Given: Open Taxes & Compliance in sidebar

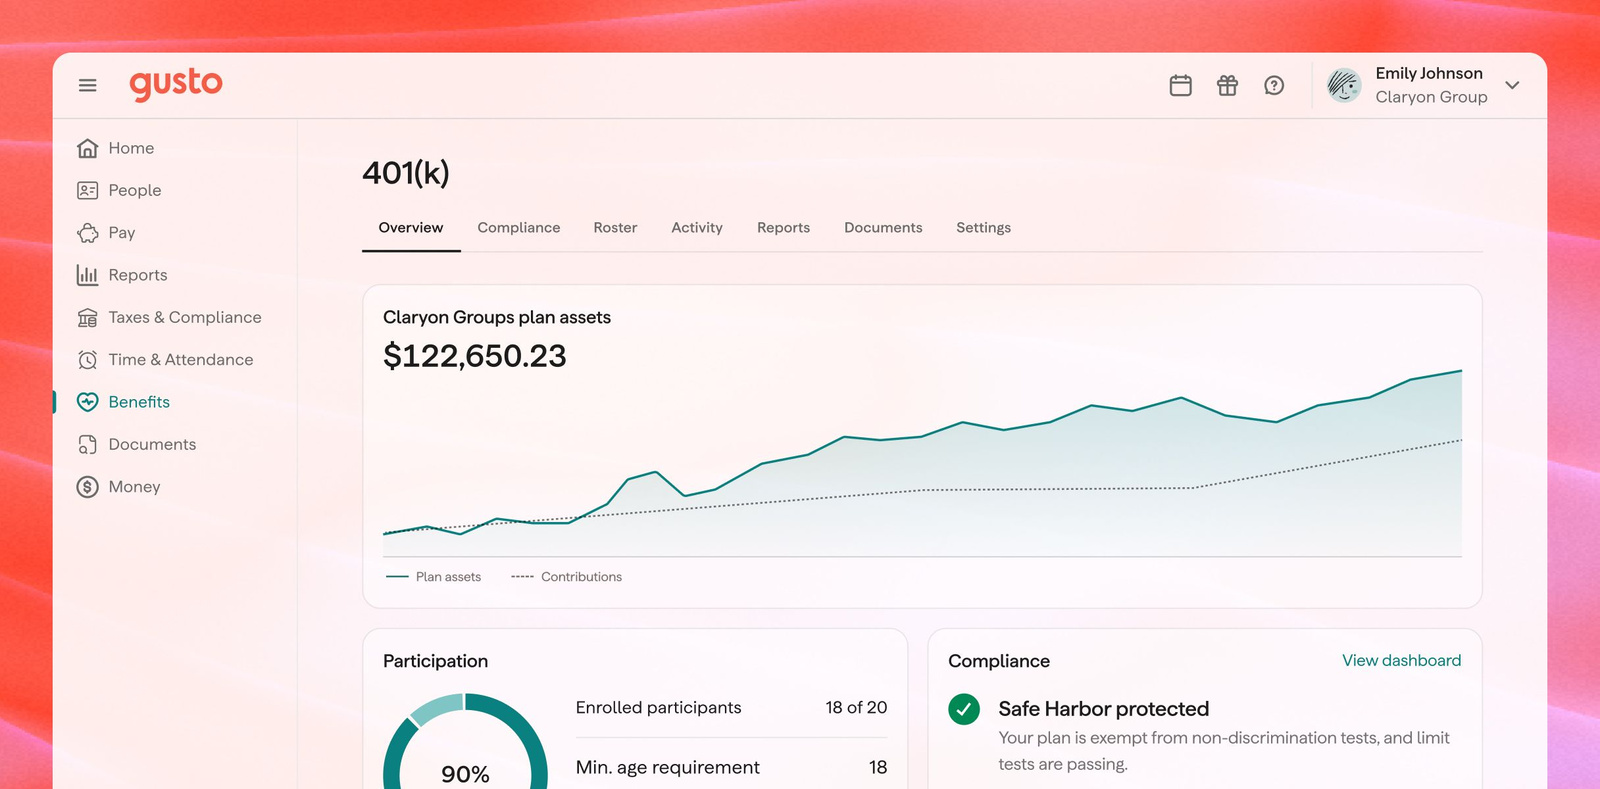Looking at the screenshot, I should pos(185,317).
